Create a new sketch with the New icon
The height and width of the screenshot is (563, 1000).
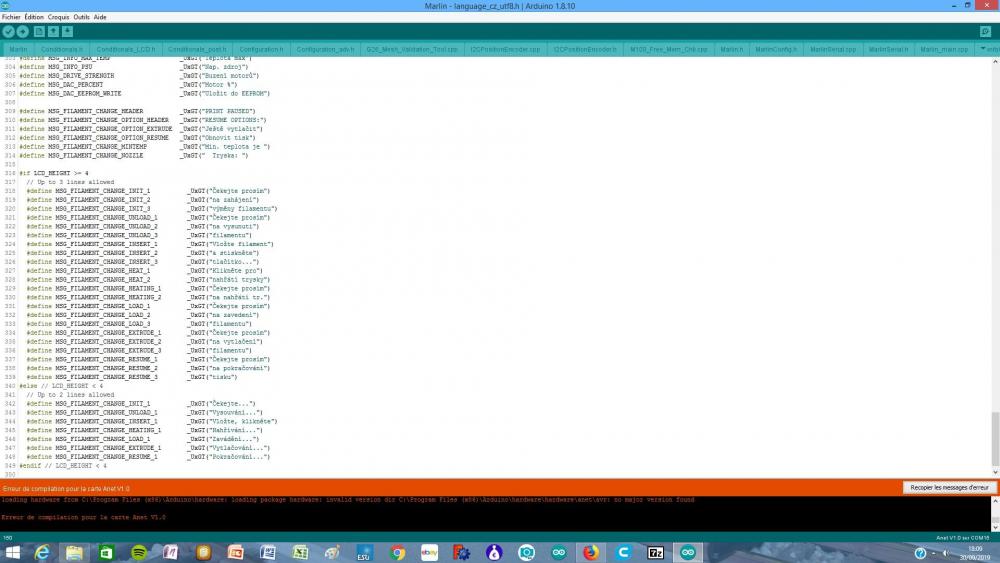[39, 31]
